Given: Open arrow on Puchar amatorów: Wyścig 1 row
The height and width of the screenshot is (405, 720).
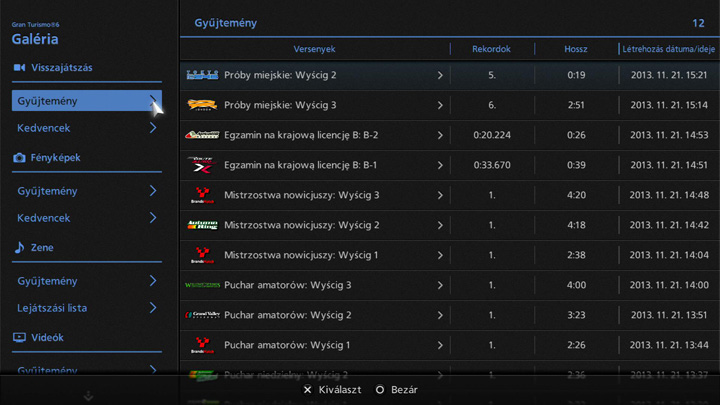Looking at the screenshot, I should point(440,345).
